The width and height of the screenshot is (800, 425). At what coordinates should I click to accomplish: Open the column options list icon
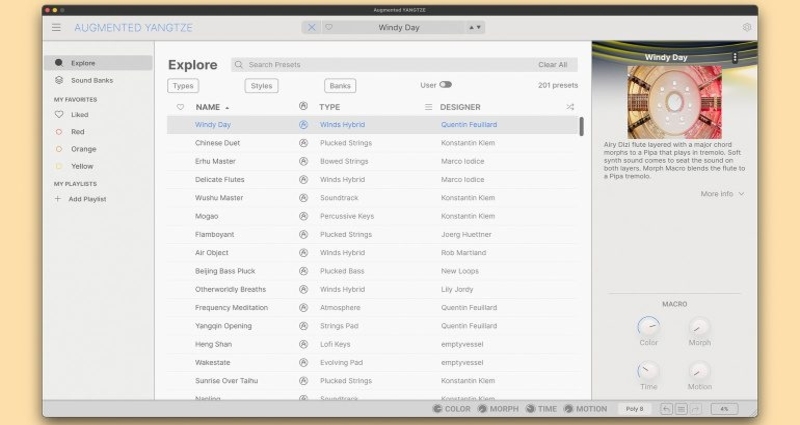click(x=429, y=107)
